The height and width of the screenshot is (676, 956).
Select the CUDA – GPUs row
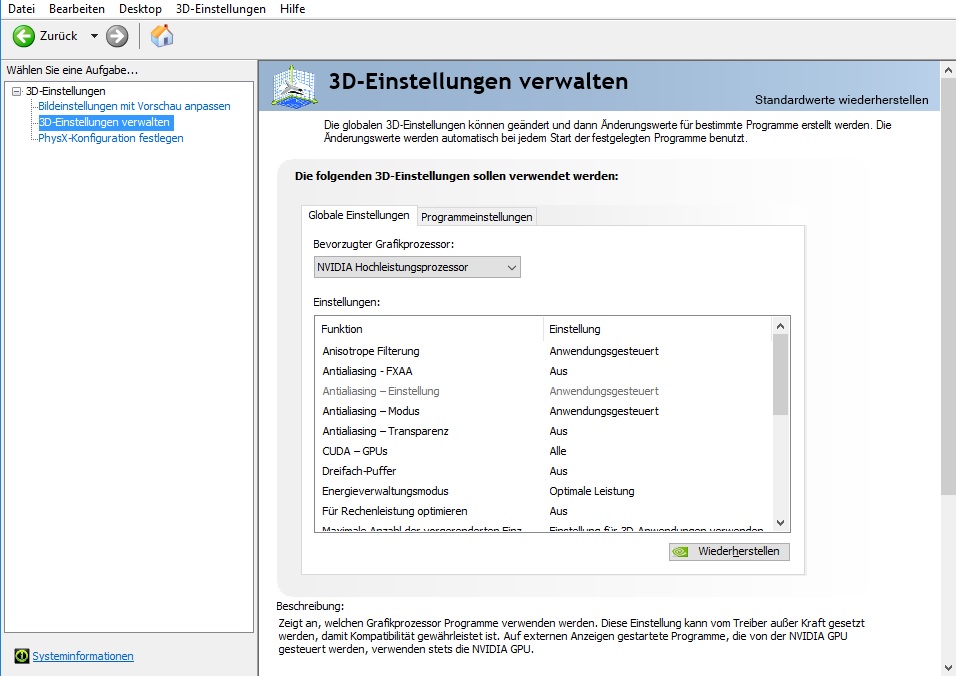click(x=543, y=451)
